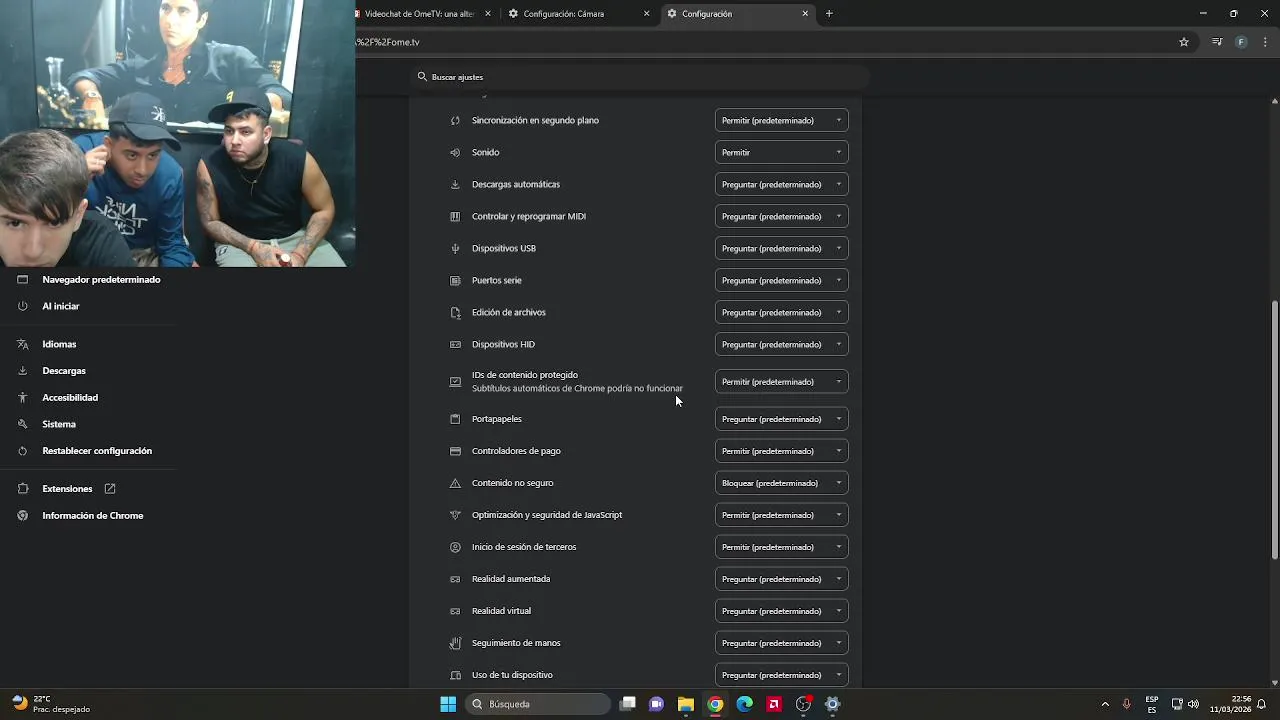Click the Dispositivos USB icon
The image size is (1280, 720).
click(x=455, y=248)
